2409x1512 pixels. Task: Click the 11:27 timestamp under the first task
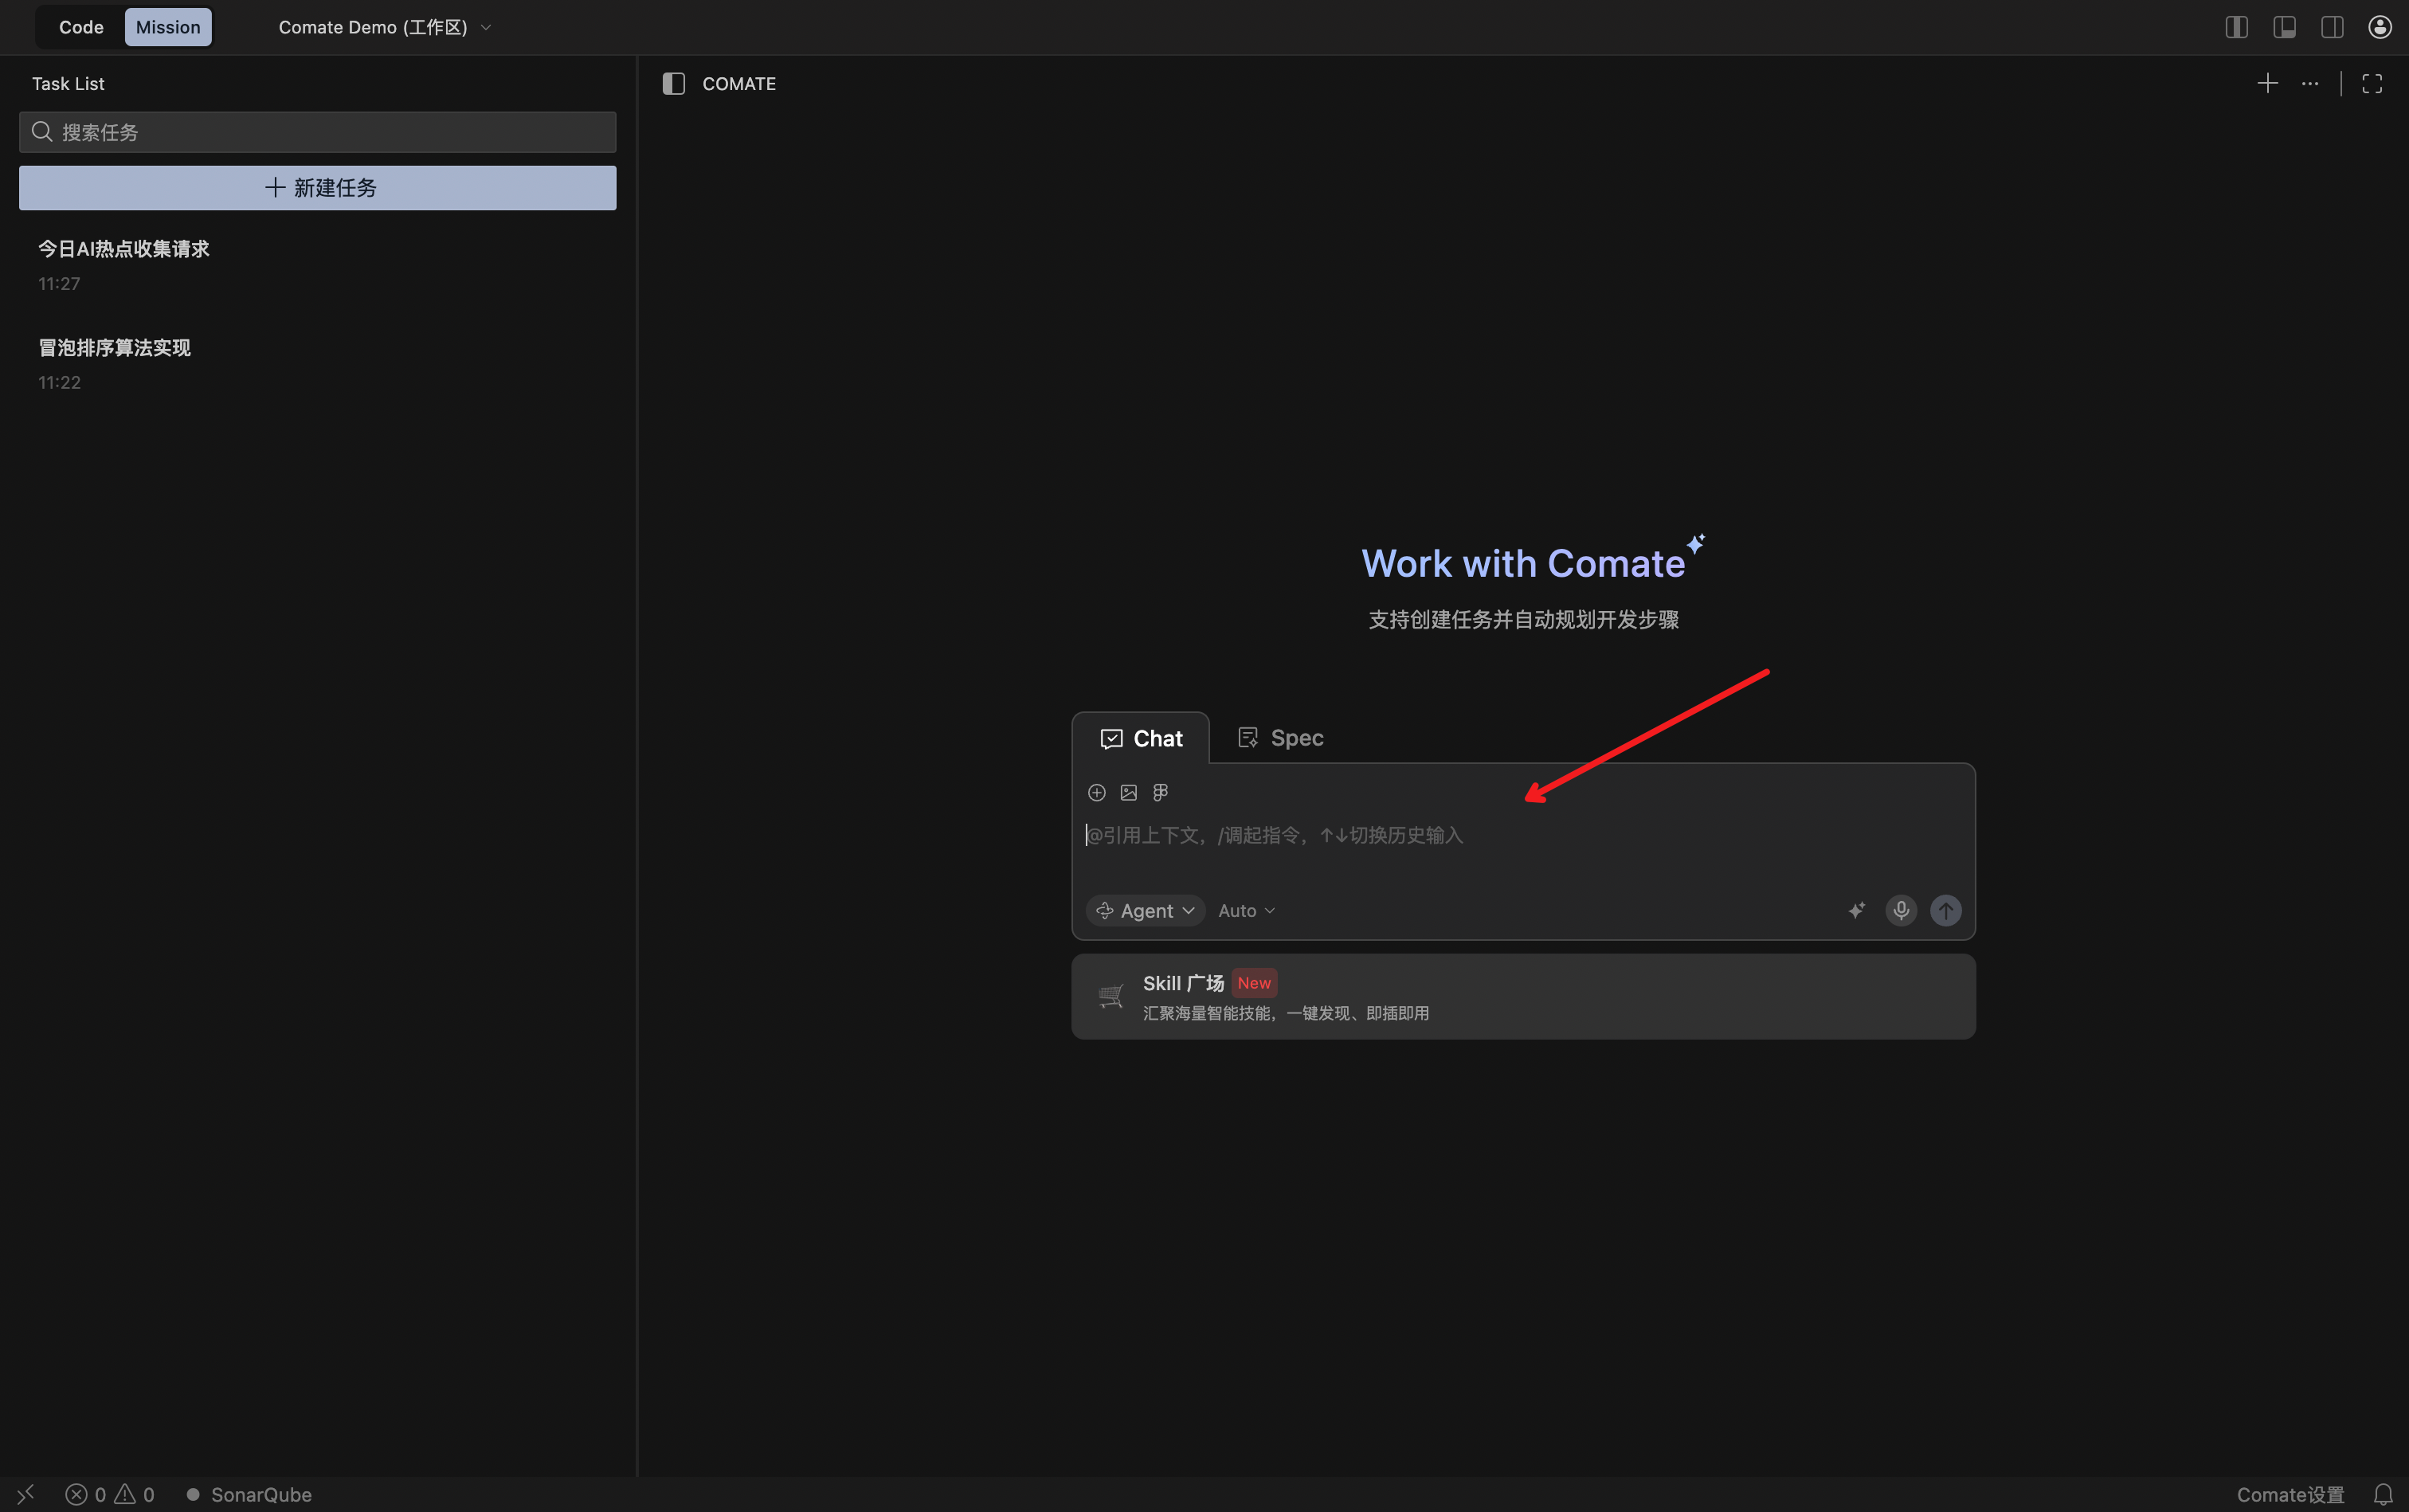point(59,284)
